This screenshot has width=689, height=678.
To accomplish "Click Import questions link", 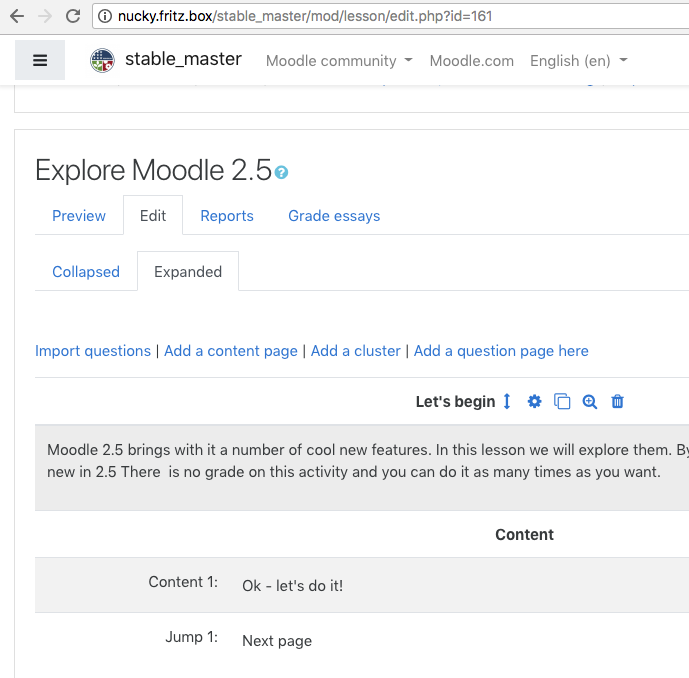I will 93,351.
